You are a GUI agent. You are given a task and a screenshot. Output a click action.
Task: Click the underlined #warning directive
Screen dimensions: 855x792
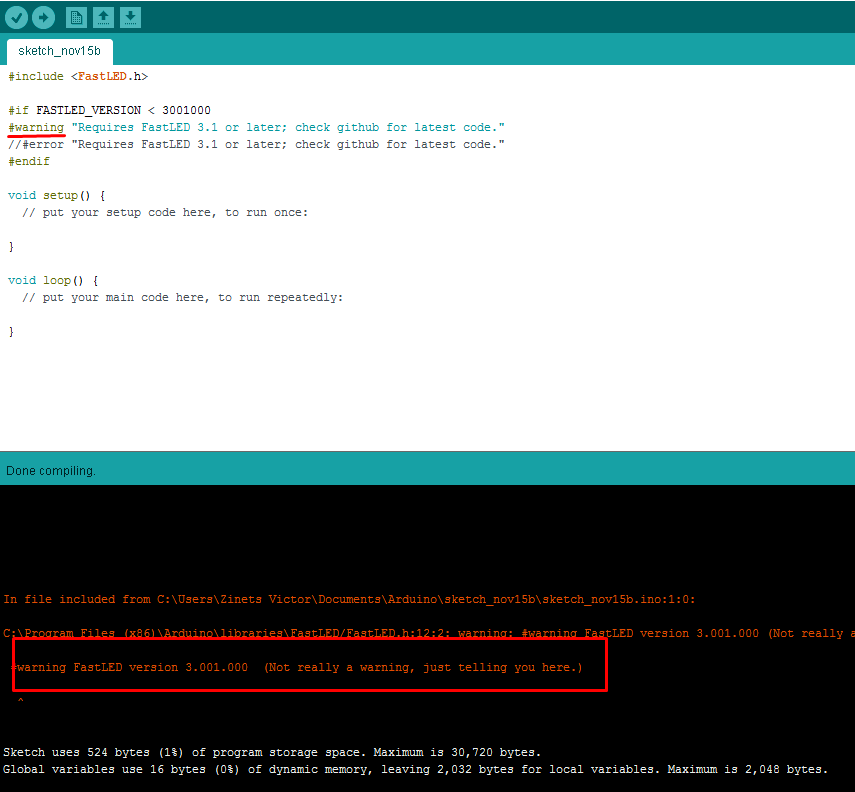click(36, 127)
